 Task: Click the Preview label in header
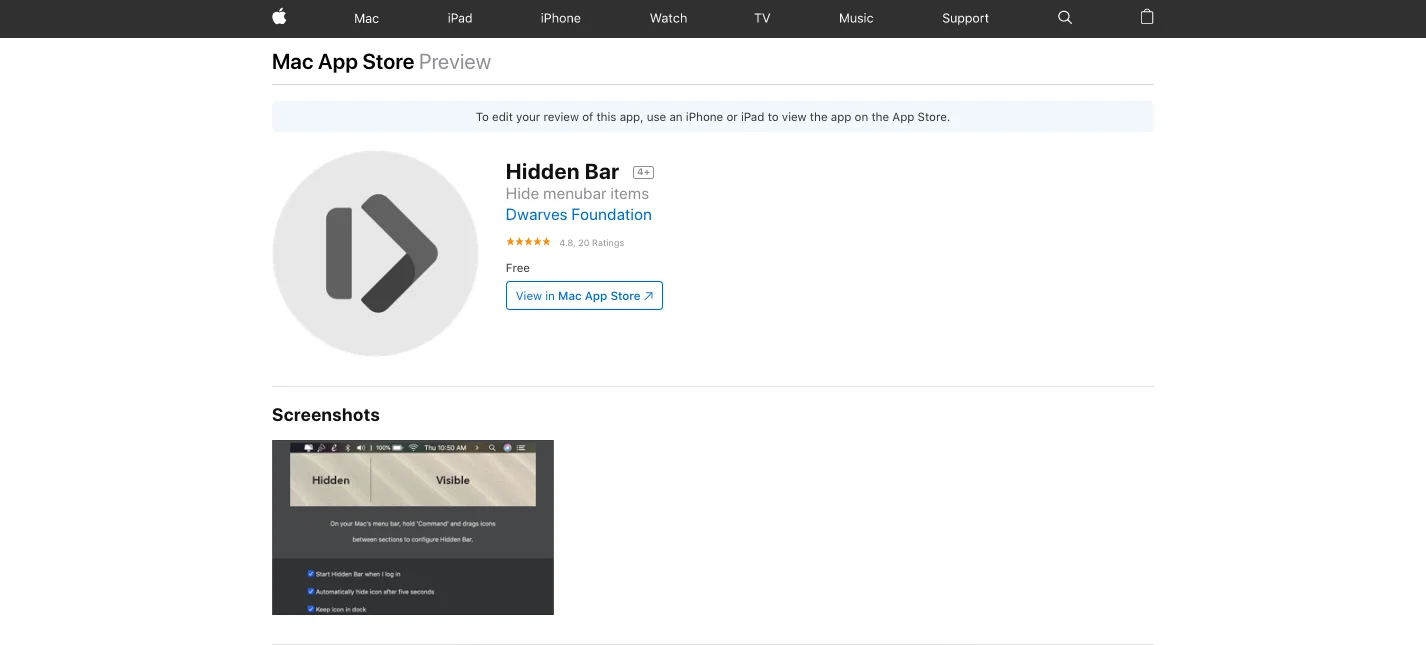coord(455,62)
